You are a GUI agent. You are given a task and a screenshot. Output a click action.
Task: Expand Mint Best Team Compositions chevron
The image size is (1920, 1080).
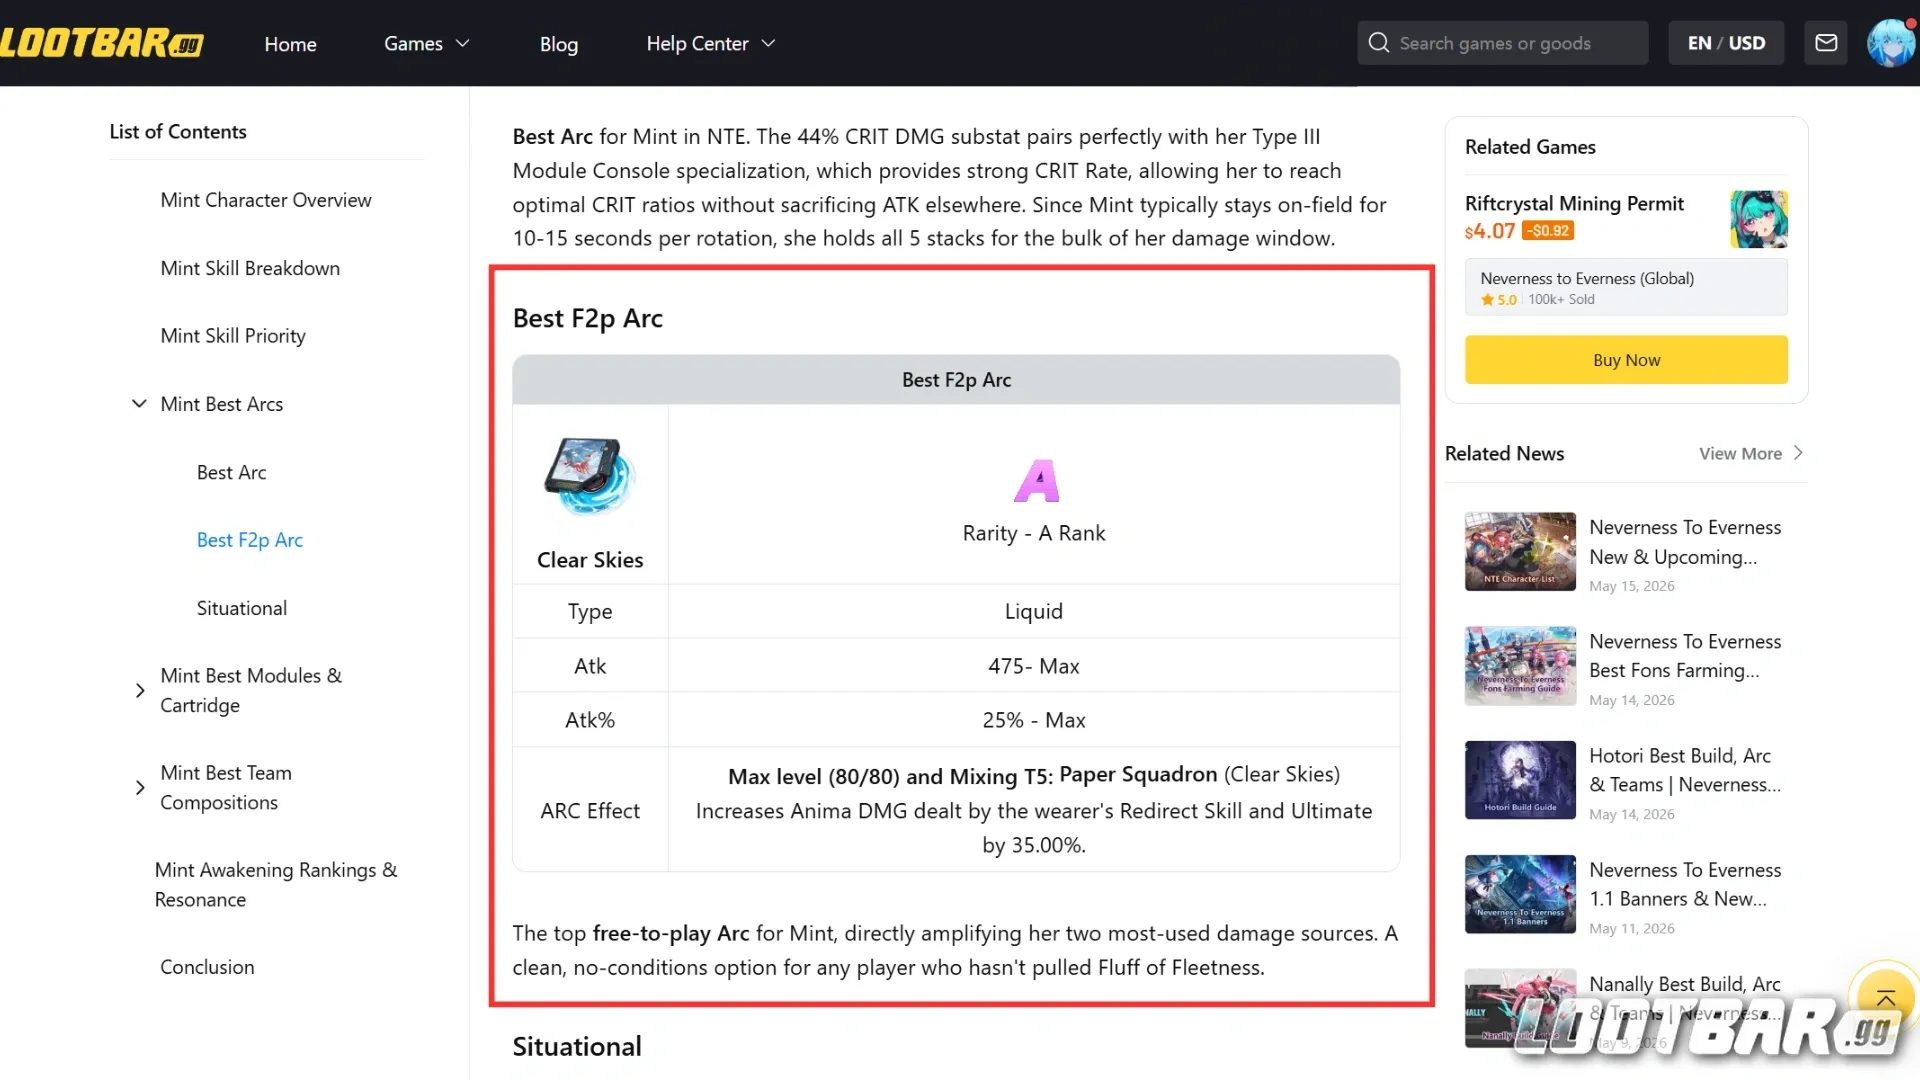click(x=139, y=788)
